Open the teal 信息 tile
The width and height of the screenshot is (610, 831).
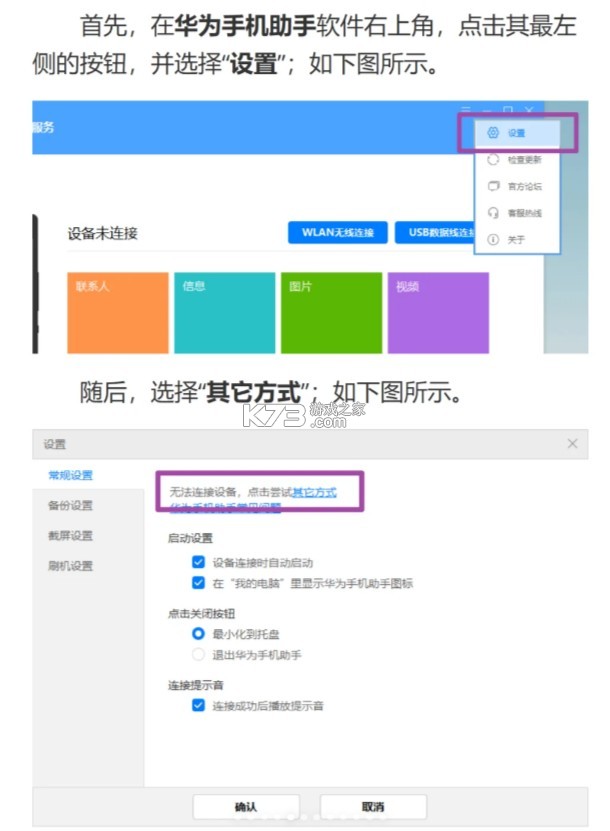click(225, 313)
